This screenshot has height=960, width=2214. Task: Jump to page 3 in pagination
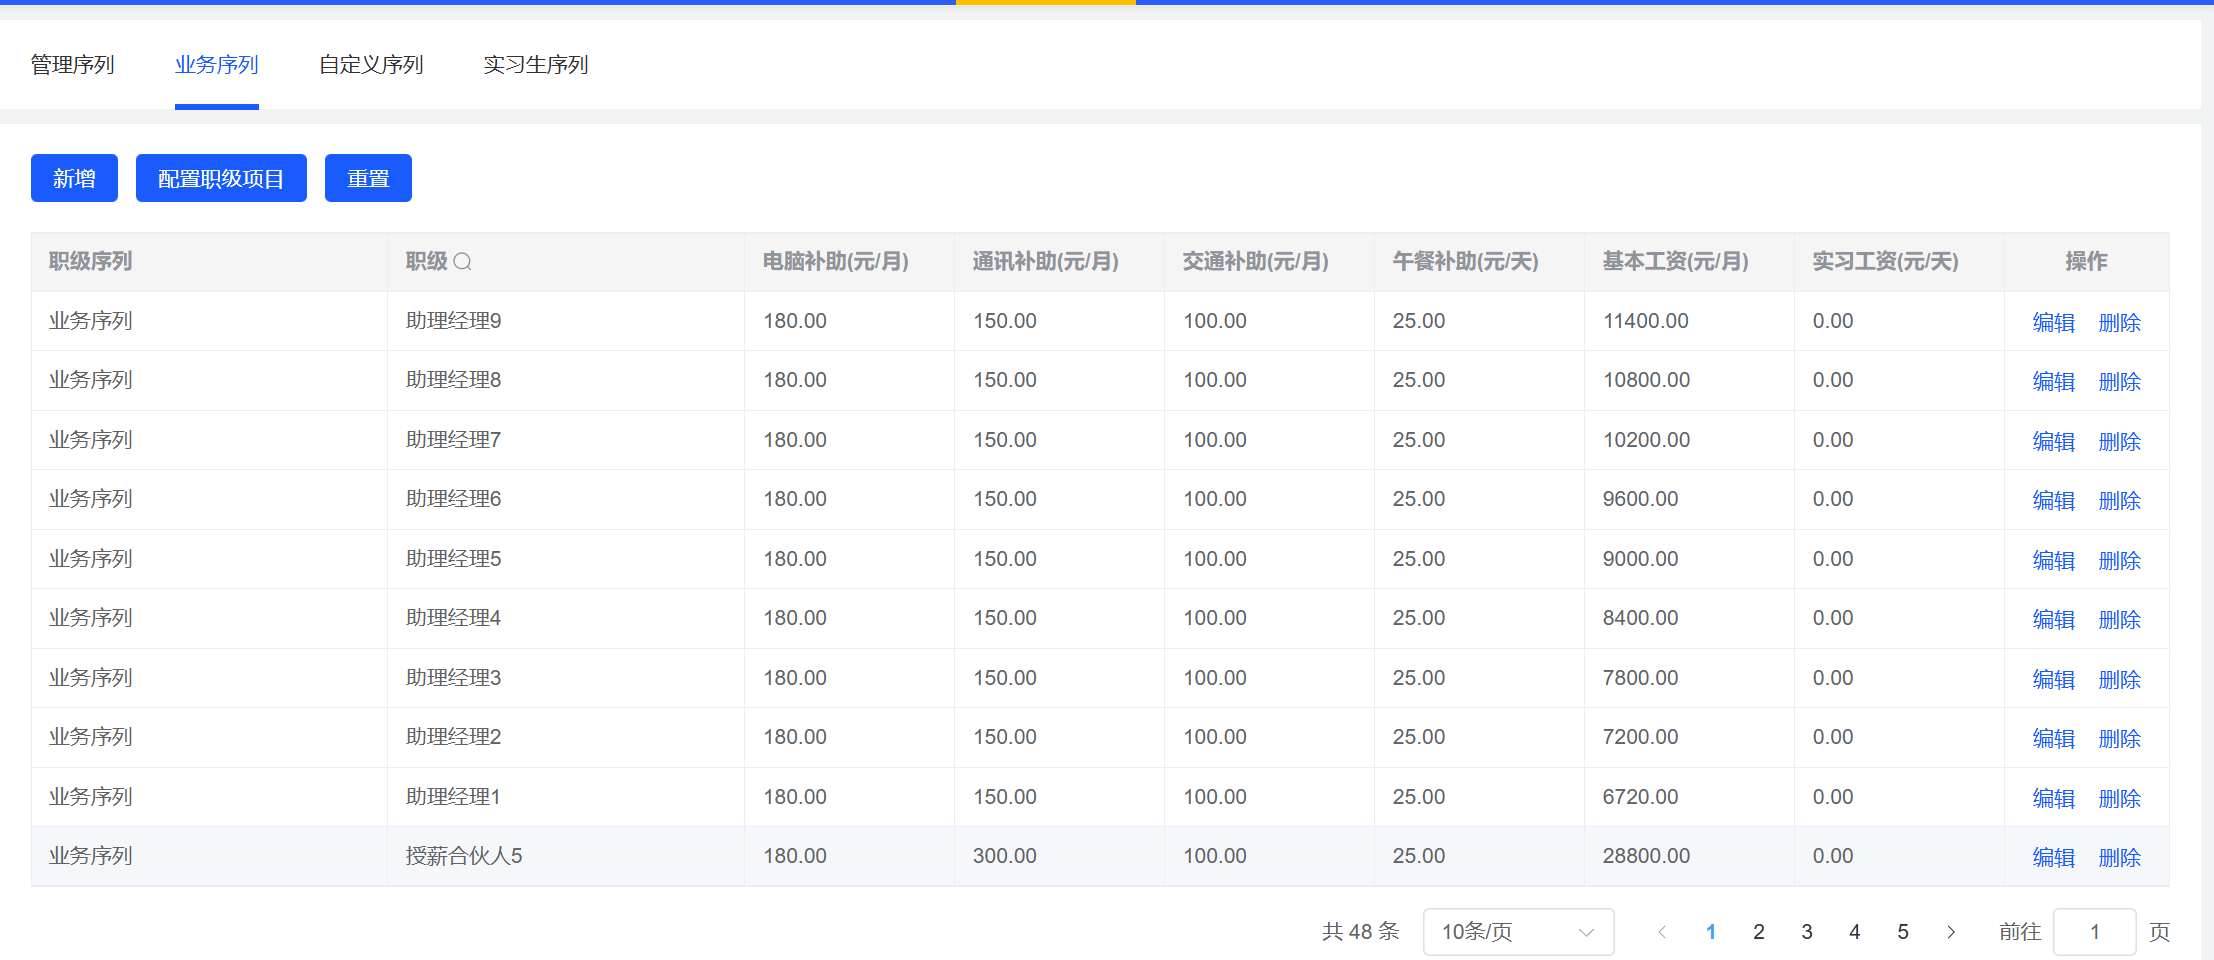coord(1806,932)
